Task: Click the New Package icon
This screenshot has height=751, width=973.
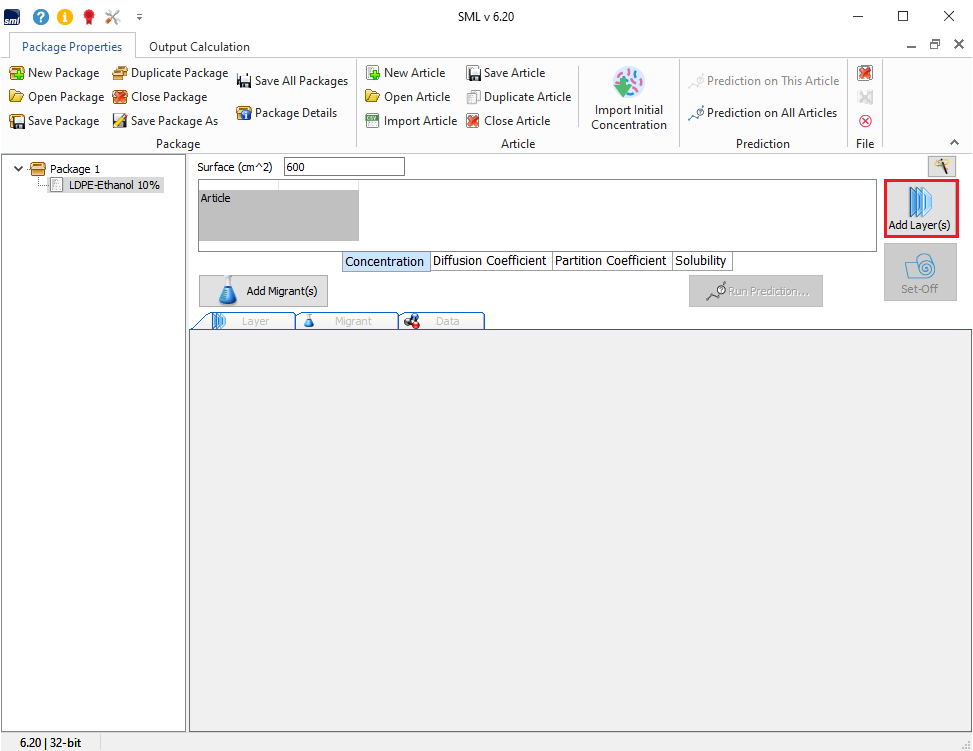Action: 17,73
